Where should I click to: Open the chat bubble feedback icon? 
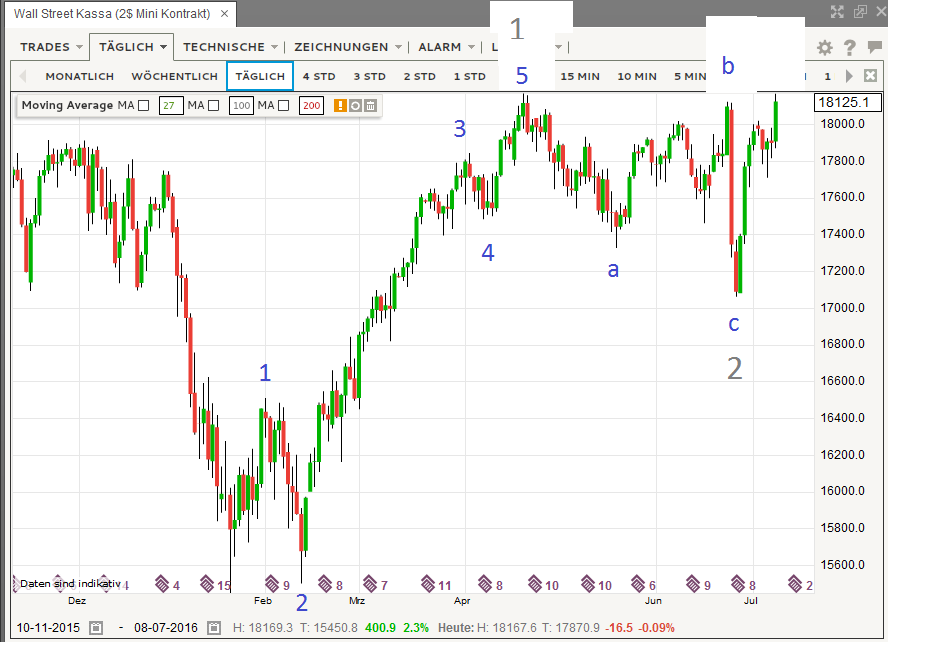874,47
